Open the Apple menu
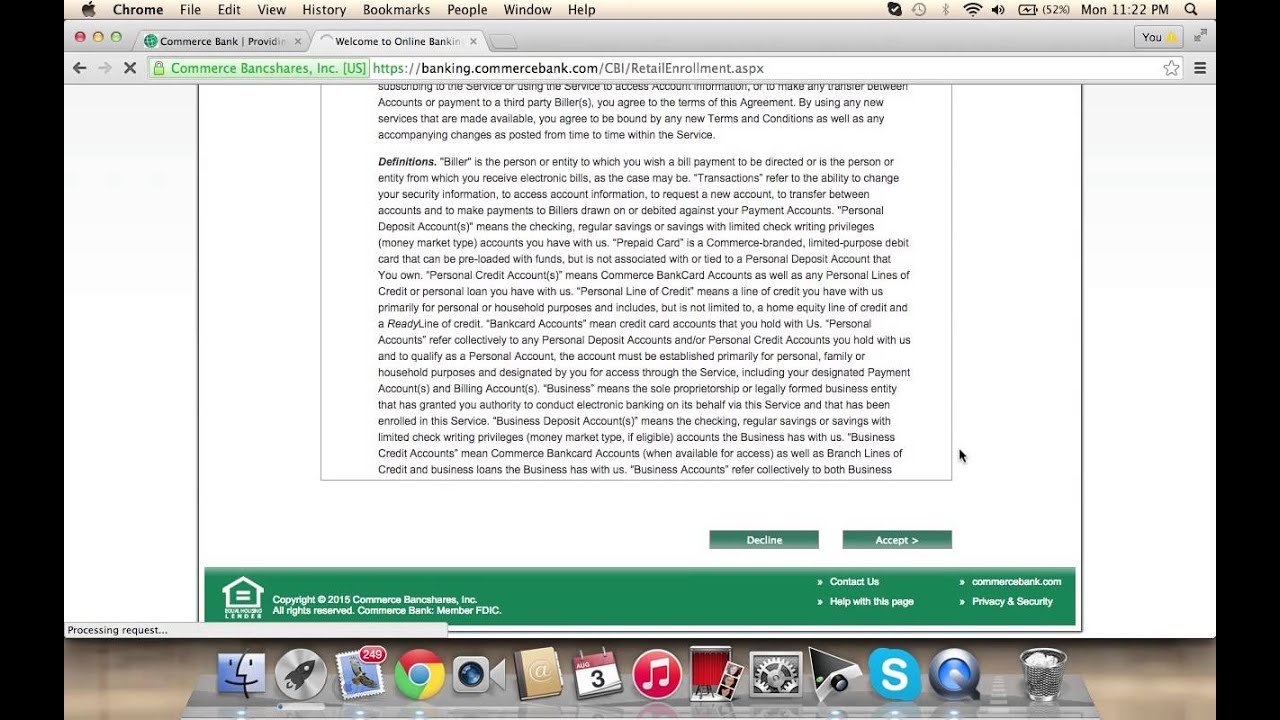 [88, 9]
